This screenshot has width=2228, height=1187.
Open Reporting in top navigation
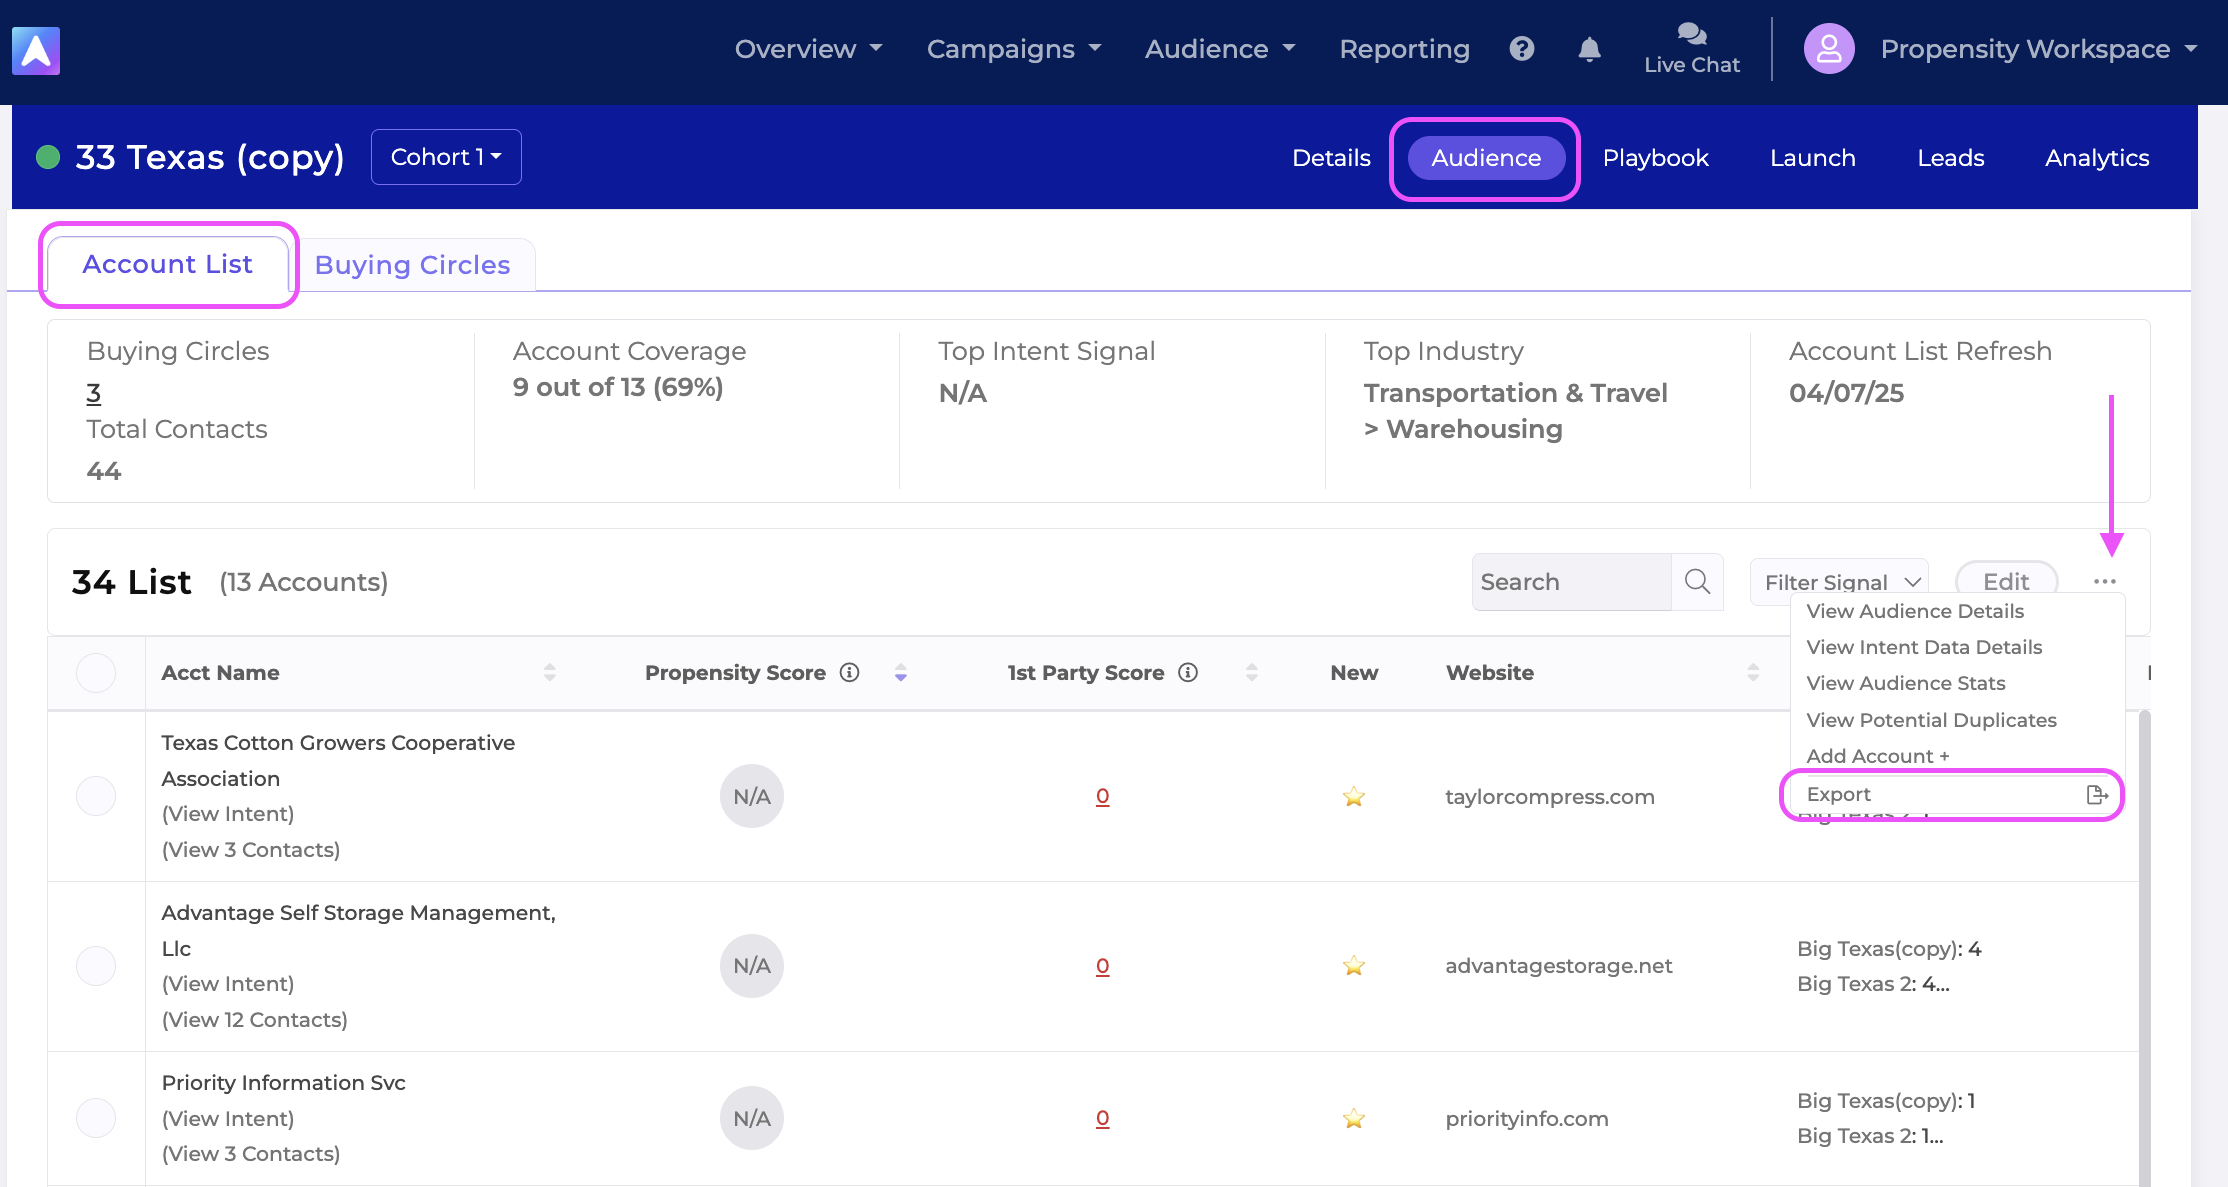pos(1404,49)
